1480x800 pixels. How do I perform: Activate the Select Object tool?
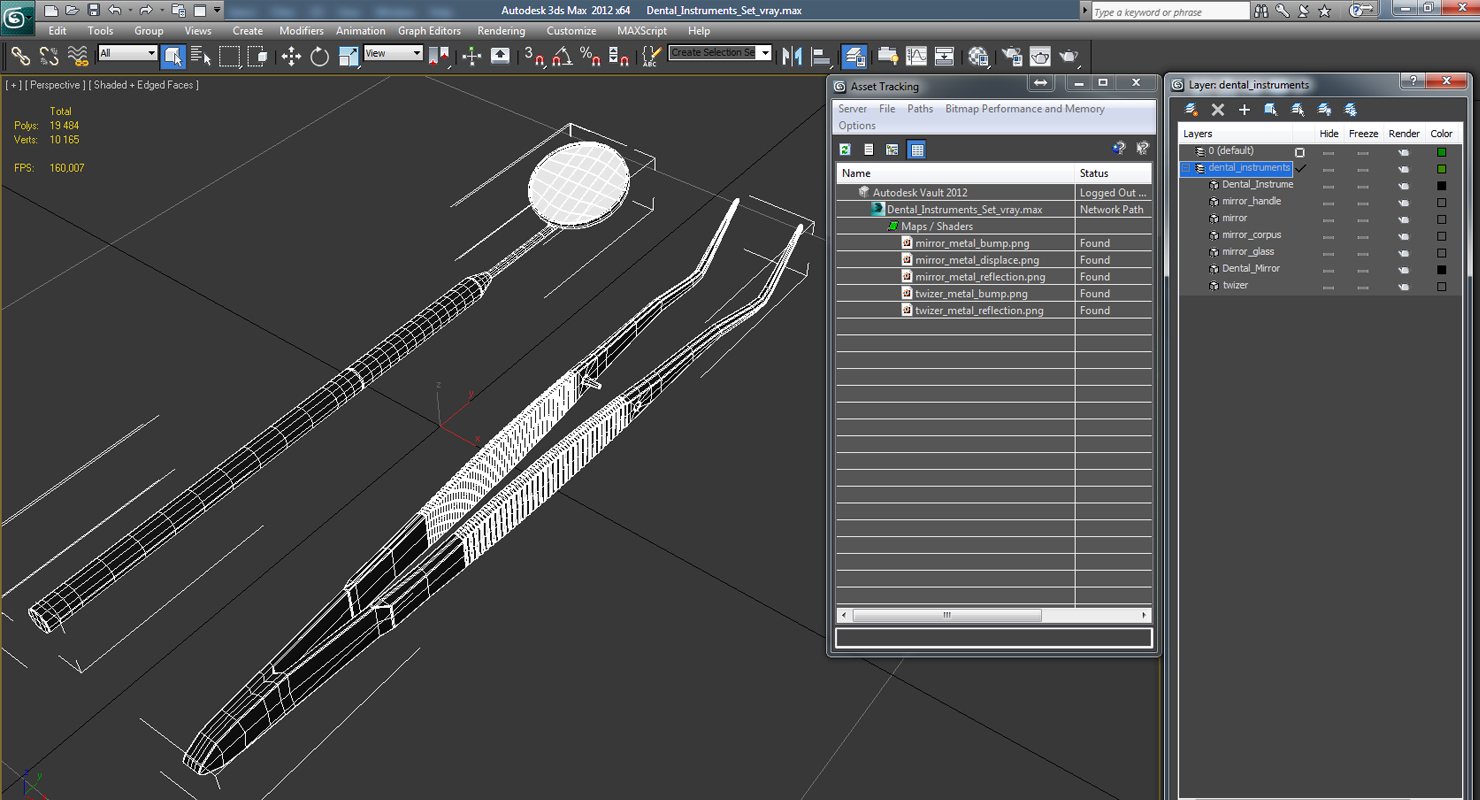coord(173,56)
